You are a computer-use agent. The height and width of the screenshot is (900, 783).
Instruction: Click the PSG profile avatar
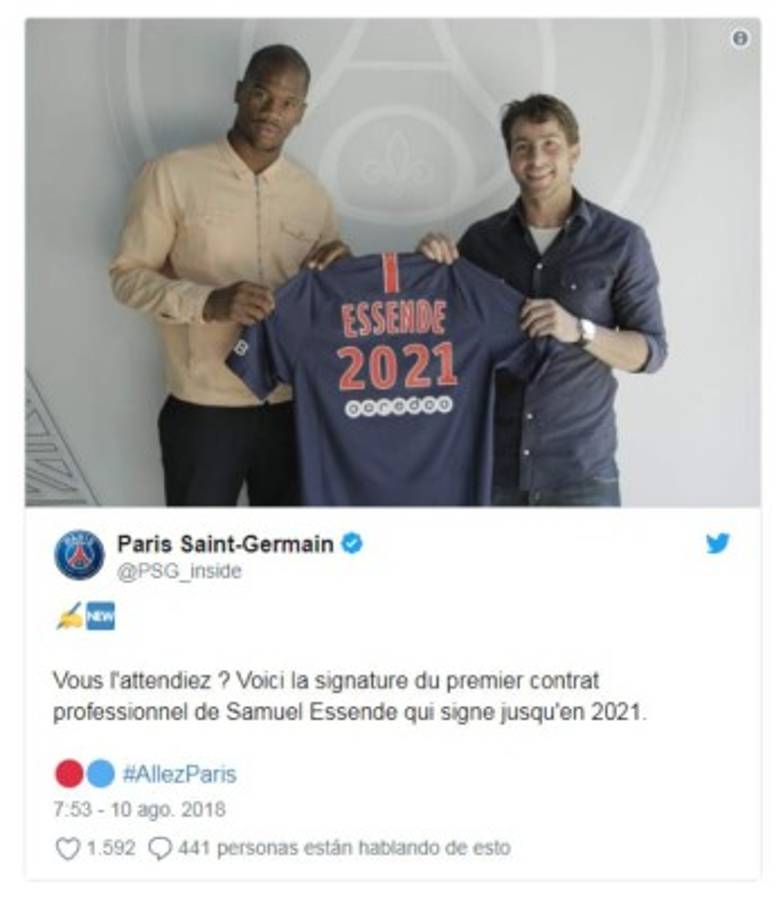(x=79, y=554)
